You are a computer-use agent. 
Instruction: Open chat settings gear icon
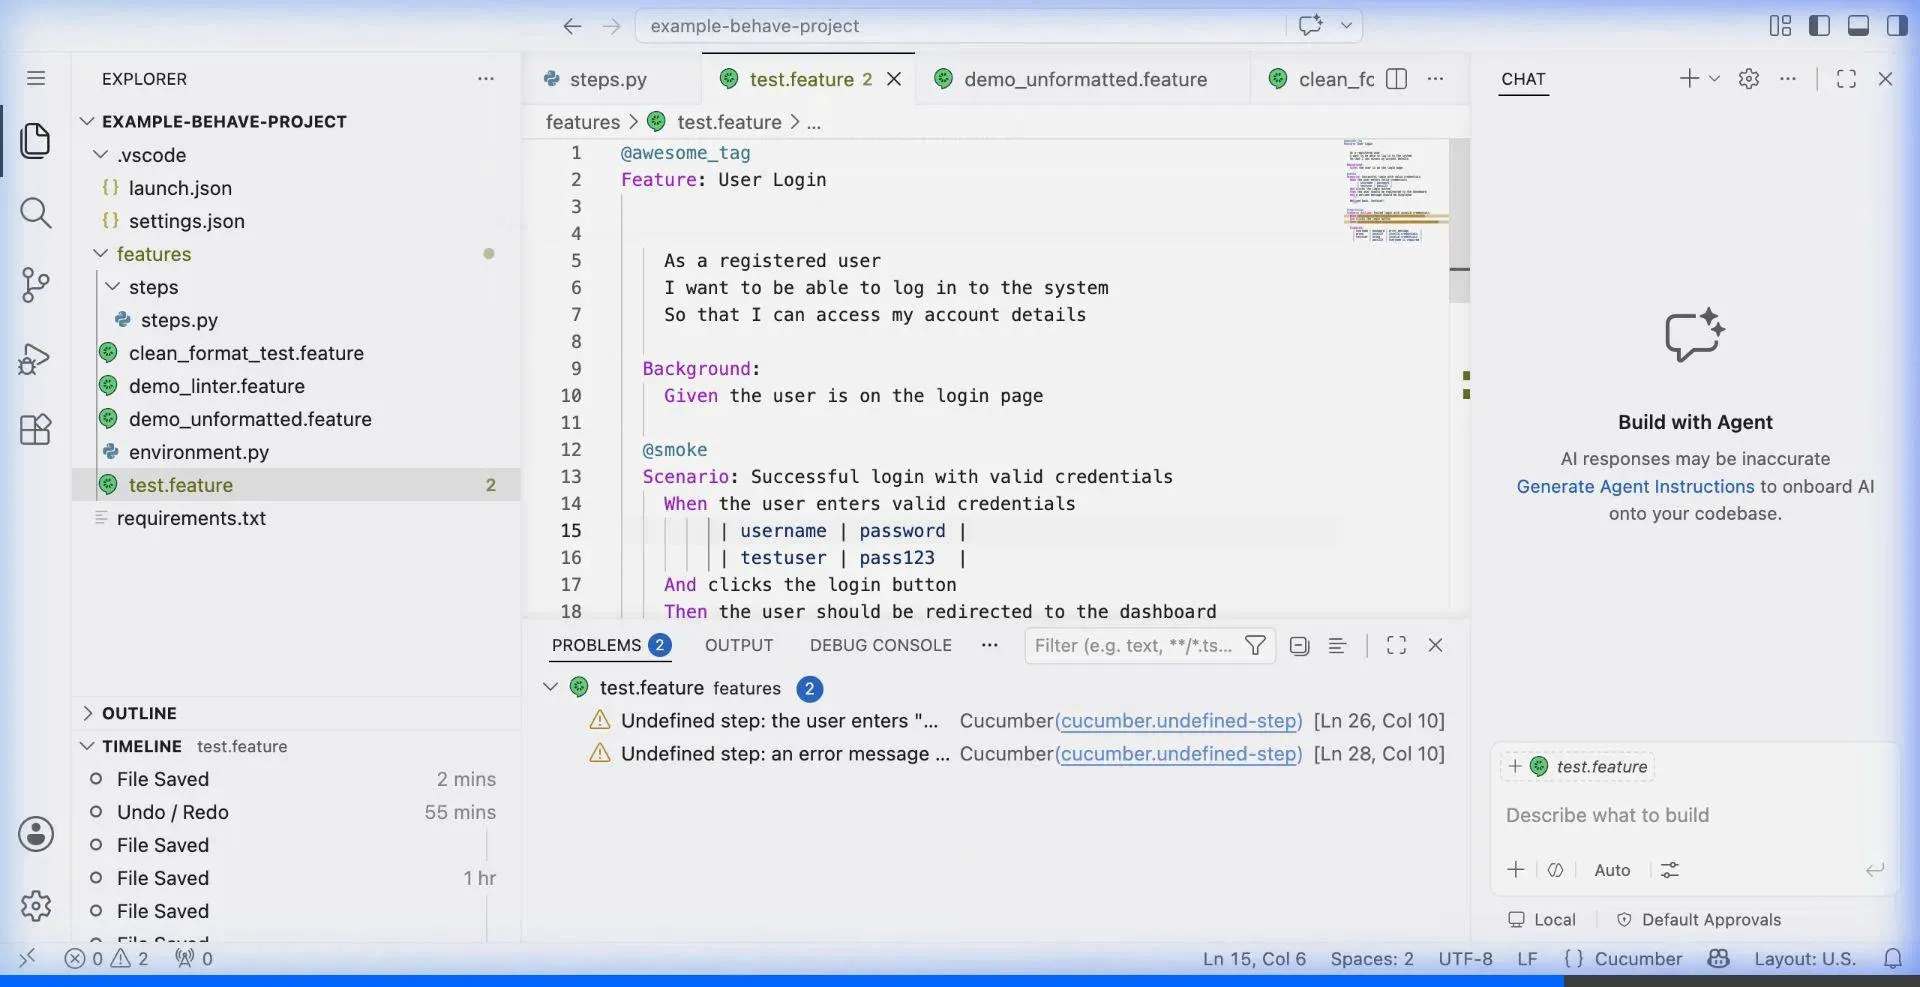(1749, 79)
